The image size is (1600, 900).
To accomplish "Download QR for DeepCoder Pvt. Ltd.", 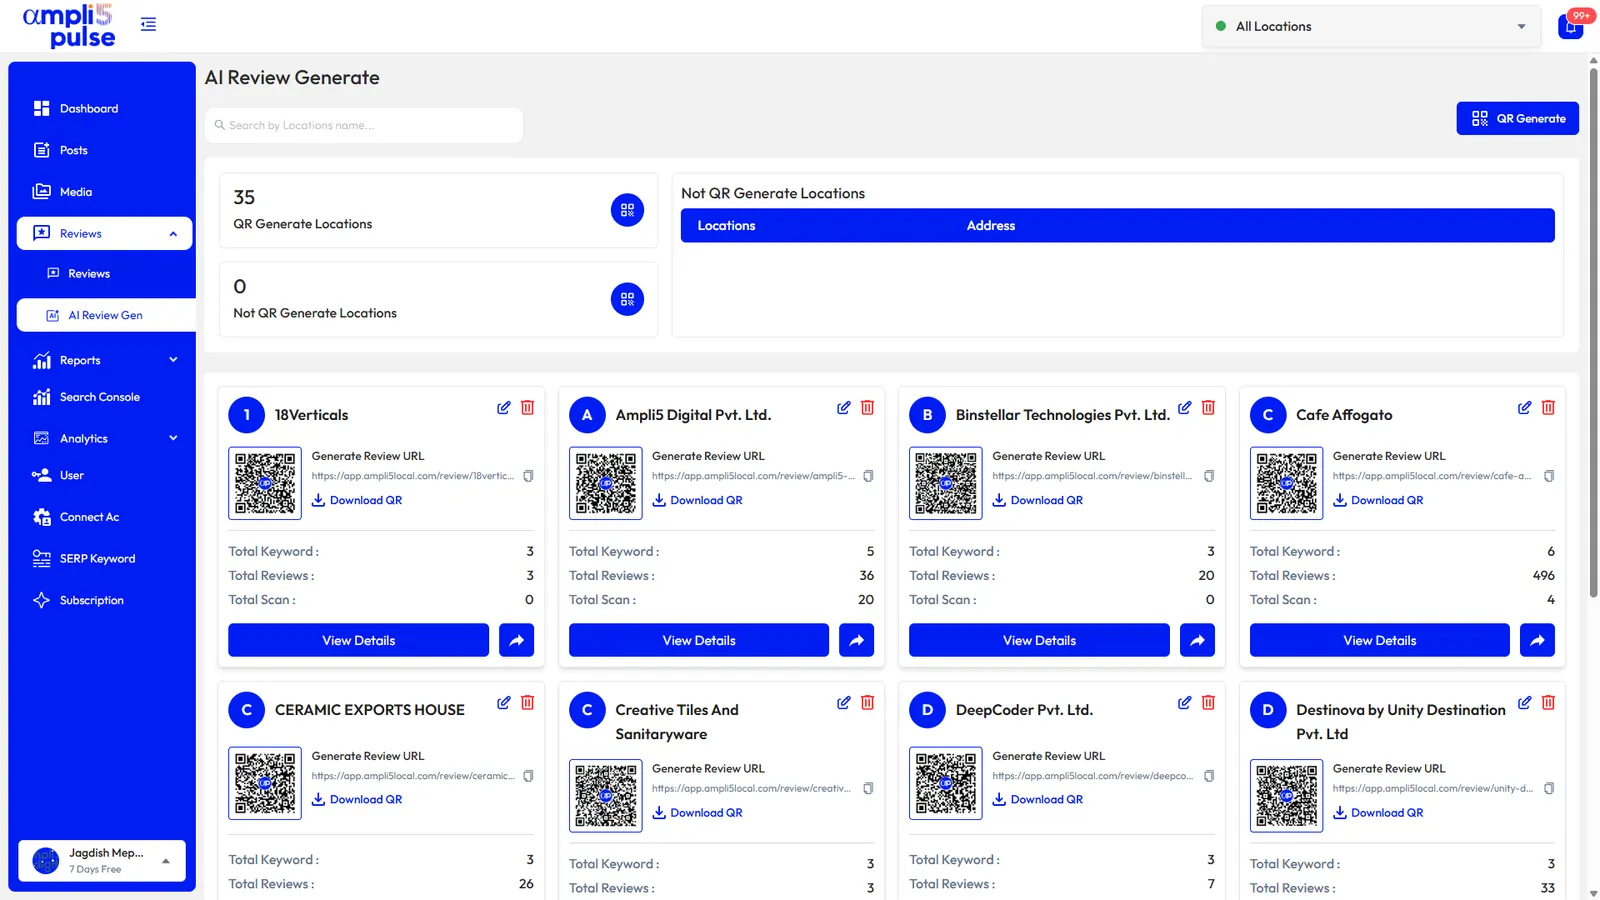I will 1037,799.
